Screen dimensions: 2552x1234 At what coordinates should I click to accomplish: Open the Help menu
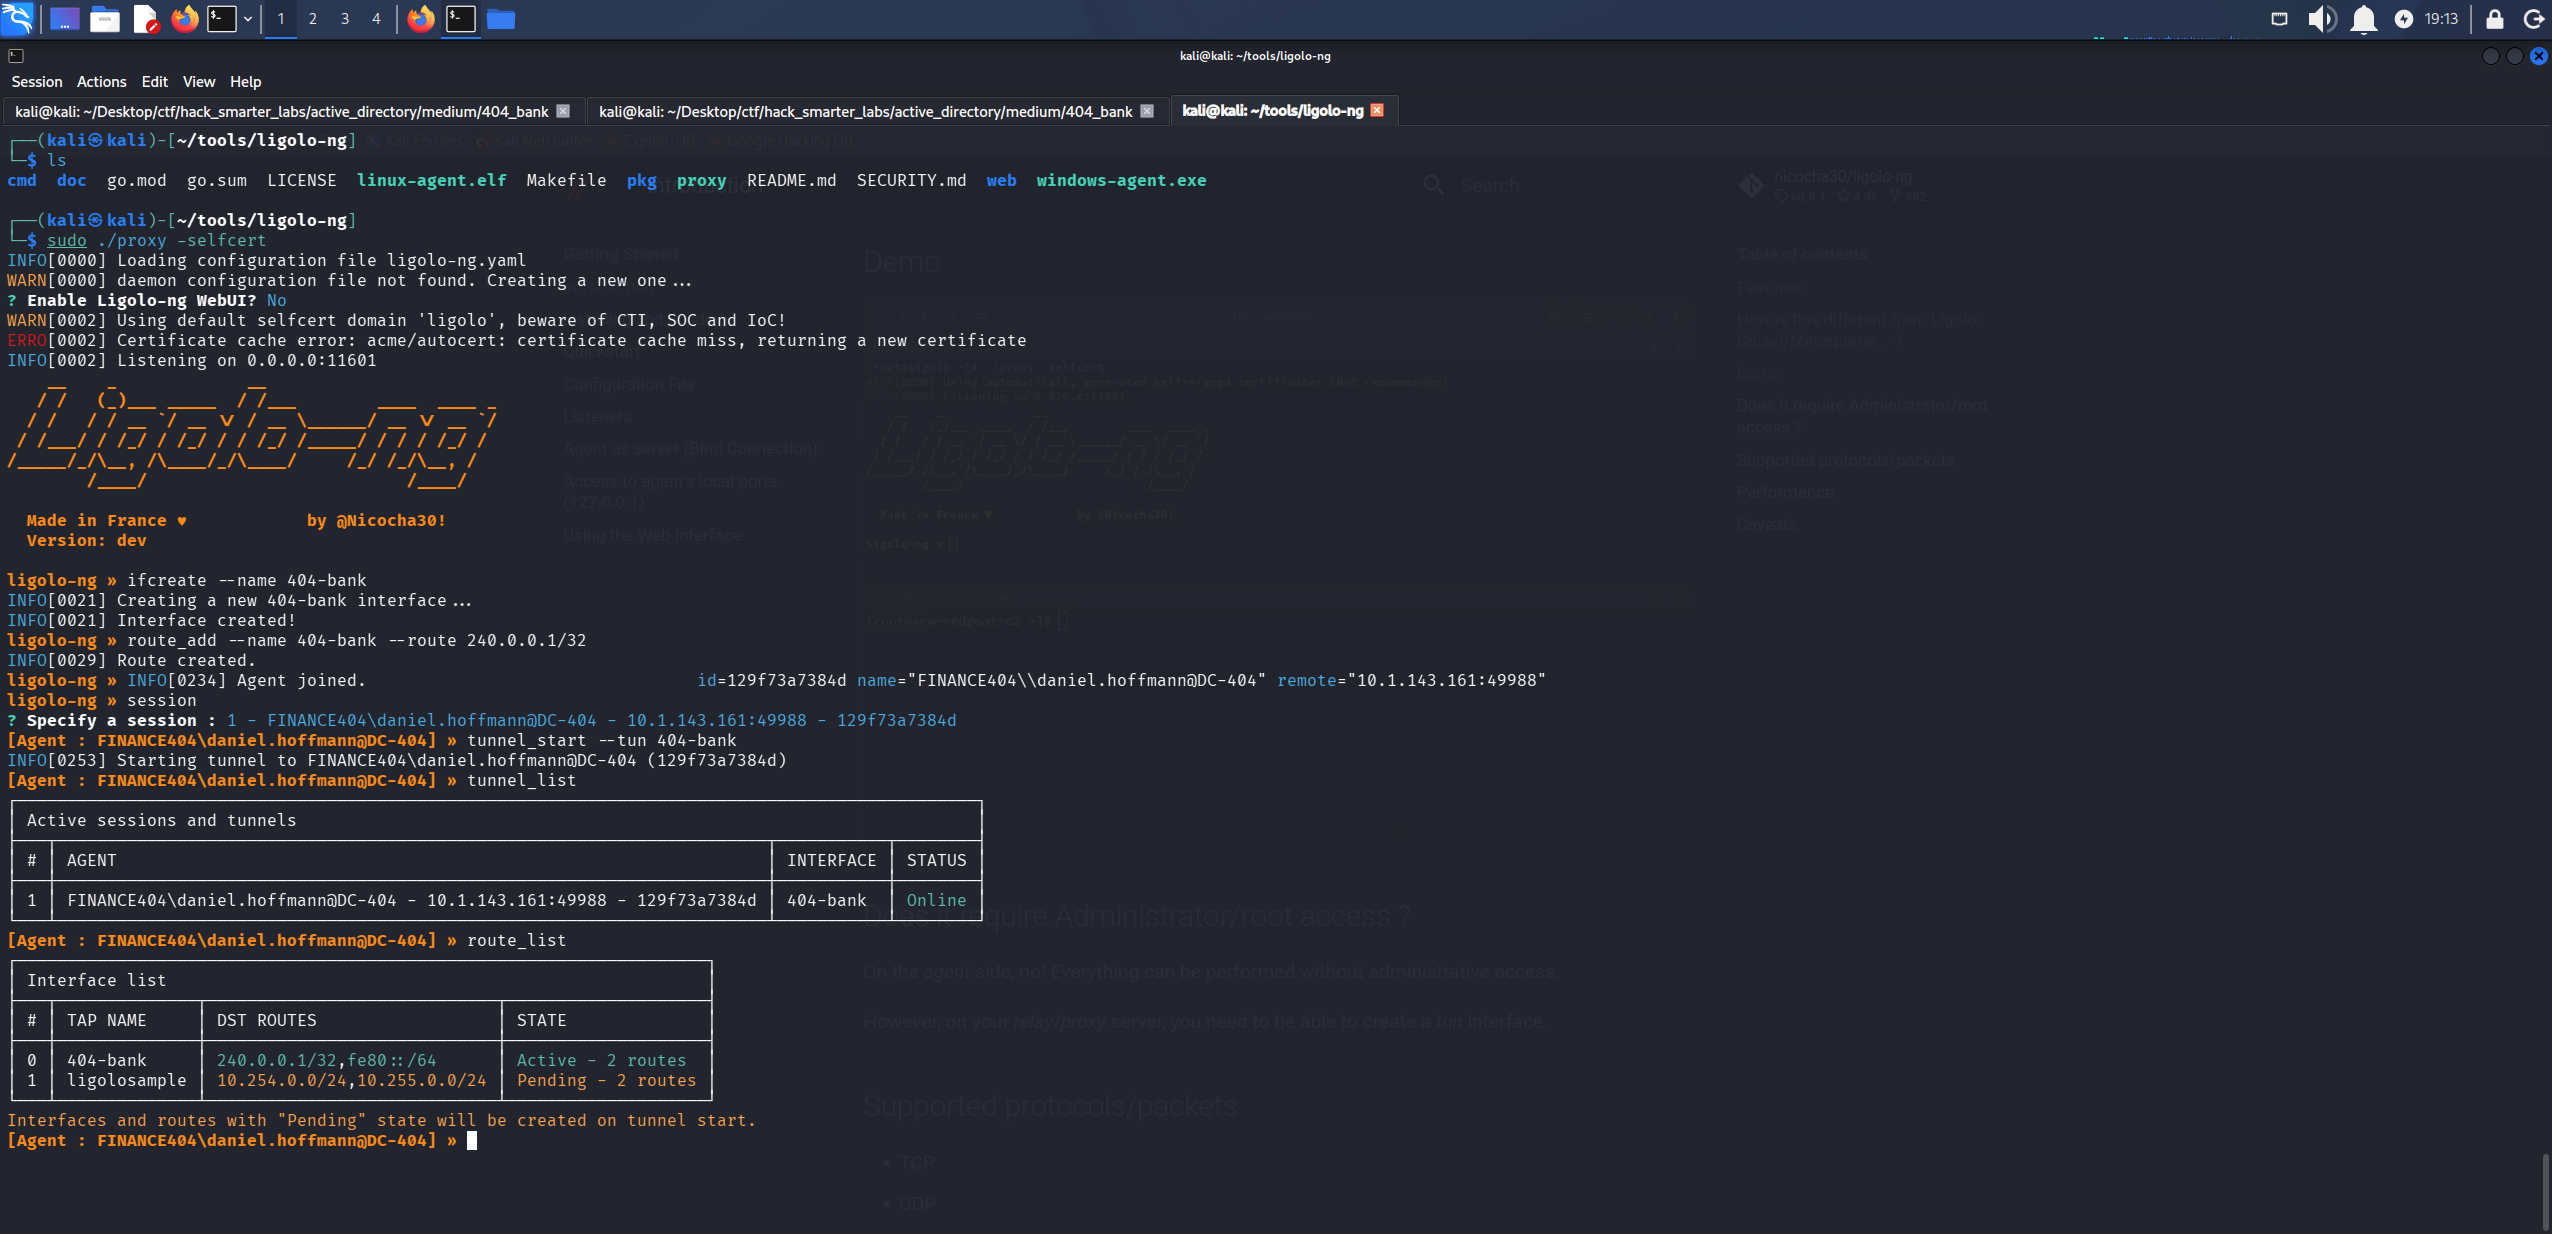246,82
